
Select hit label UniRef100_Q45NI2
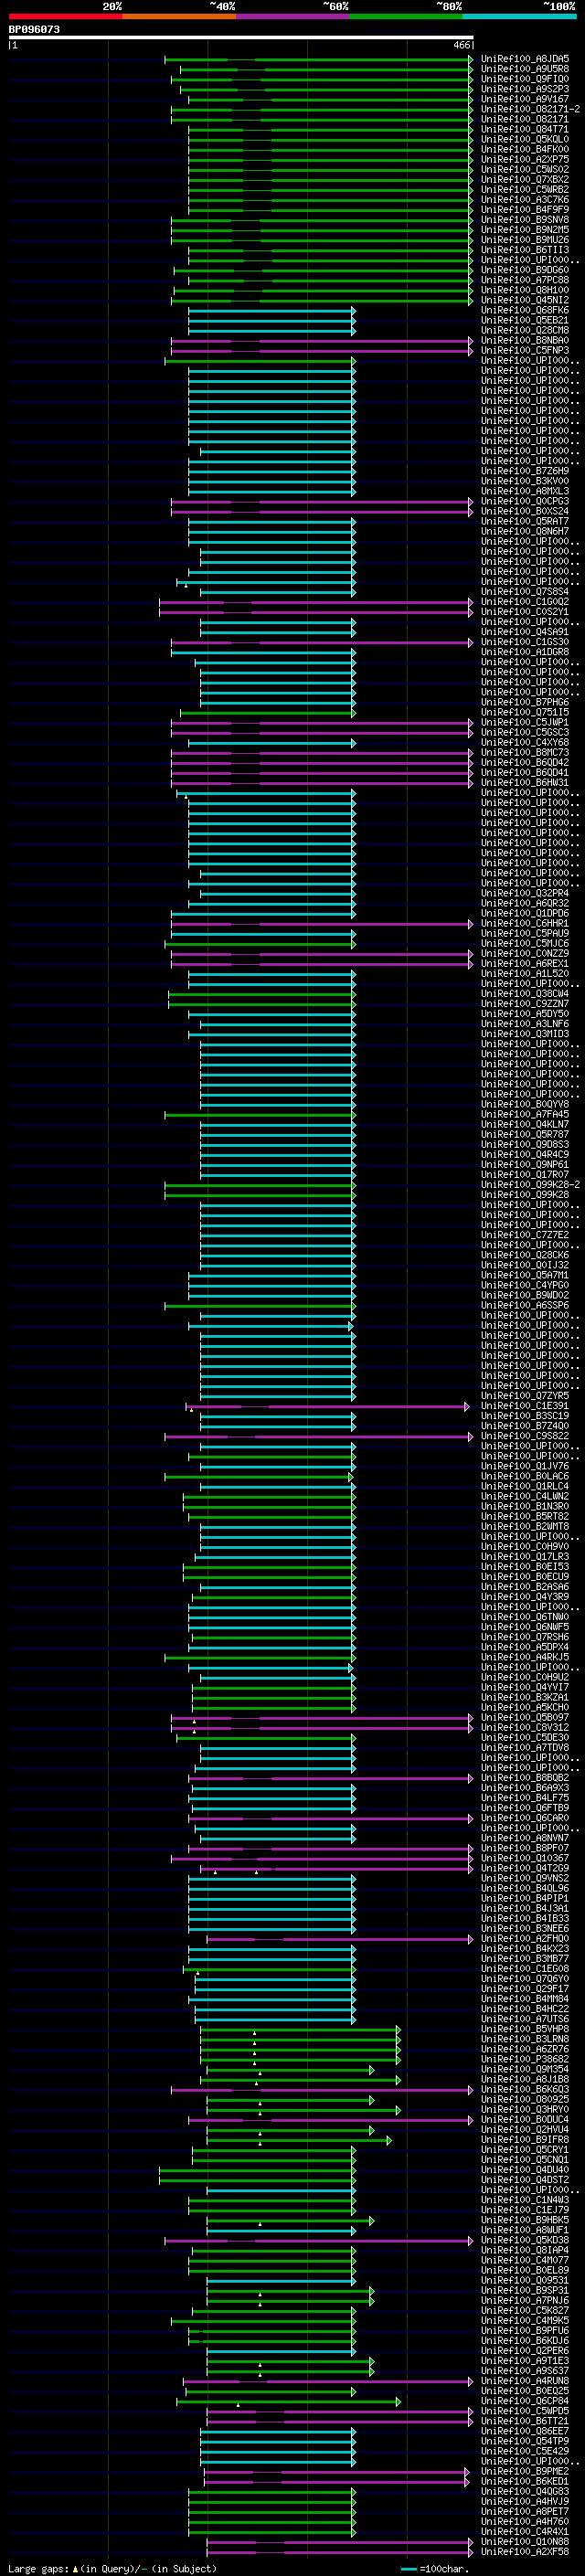pyautogui.click(x=525, y=300)
